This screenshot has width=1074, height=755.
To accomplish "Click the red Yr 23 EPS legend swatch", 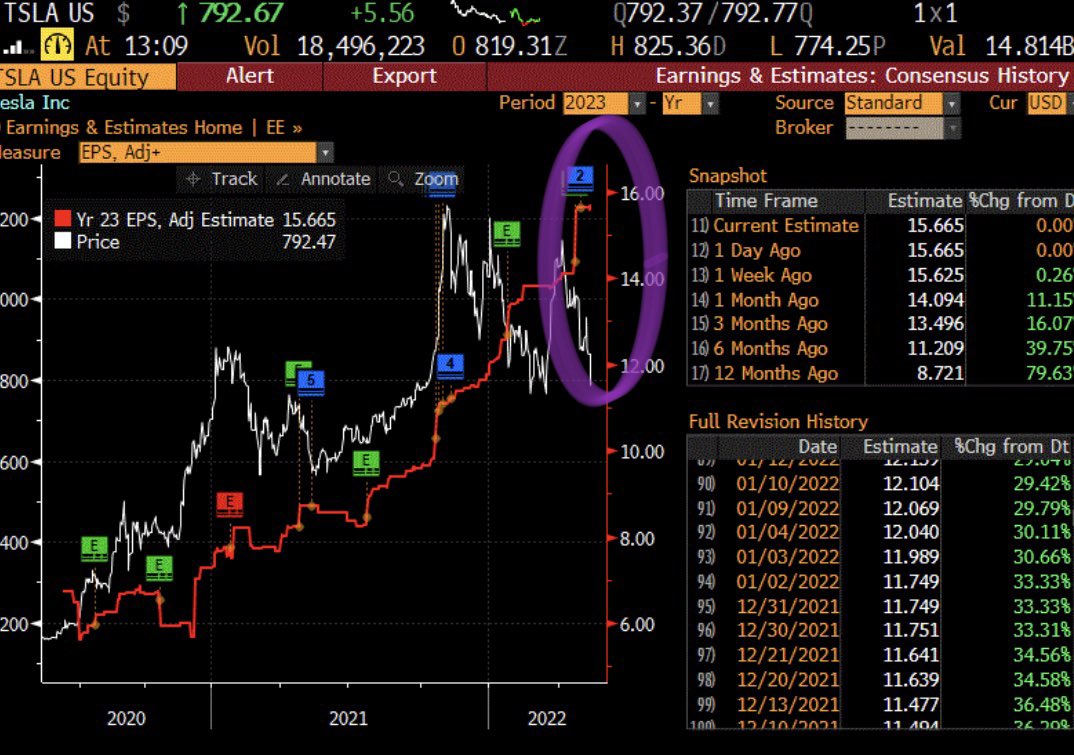I will click(x=63, y=219).
